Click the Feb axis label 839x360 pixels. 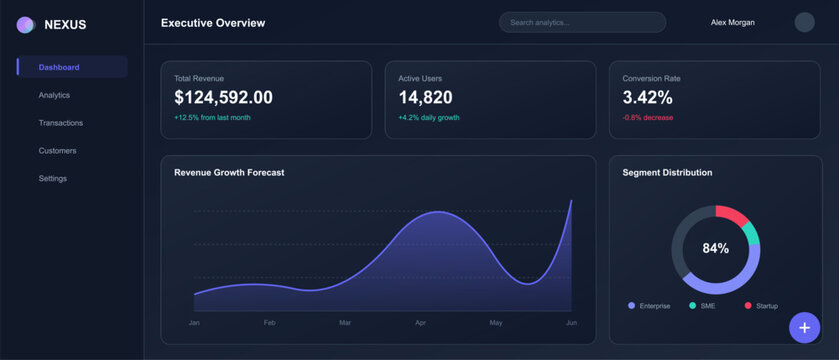pyautogui.click(x=270, y=323)
